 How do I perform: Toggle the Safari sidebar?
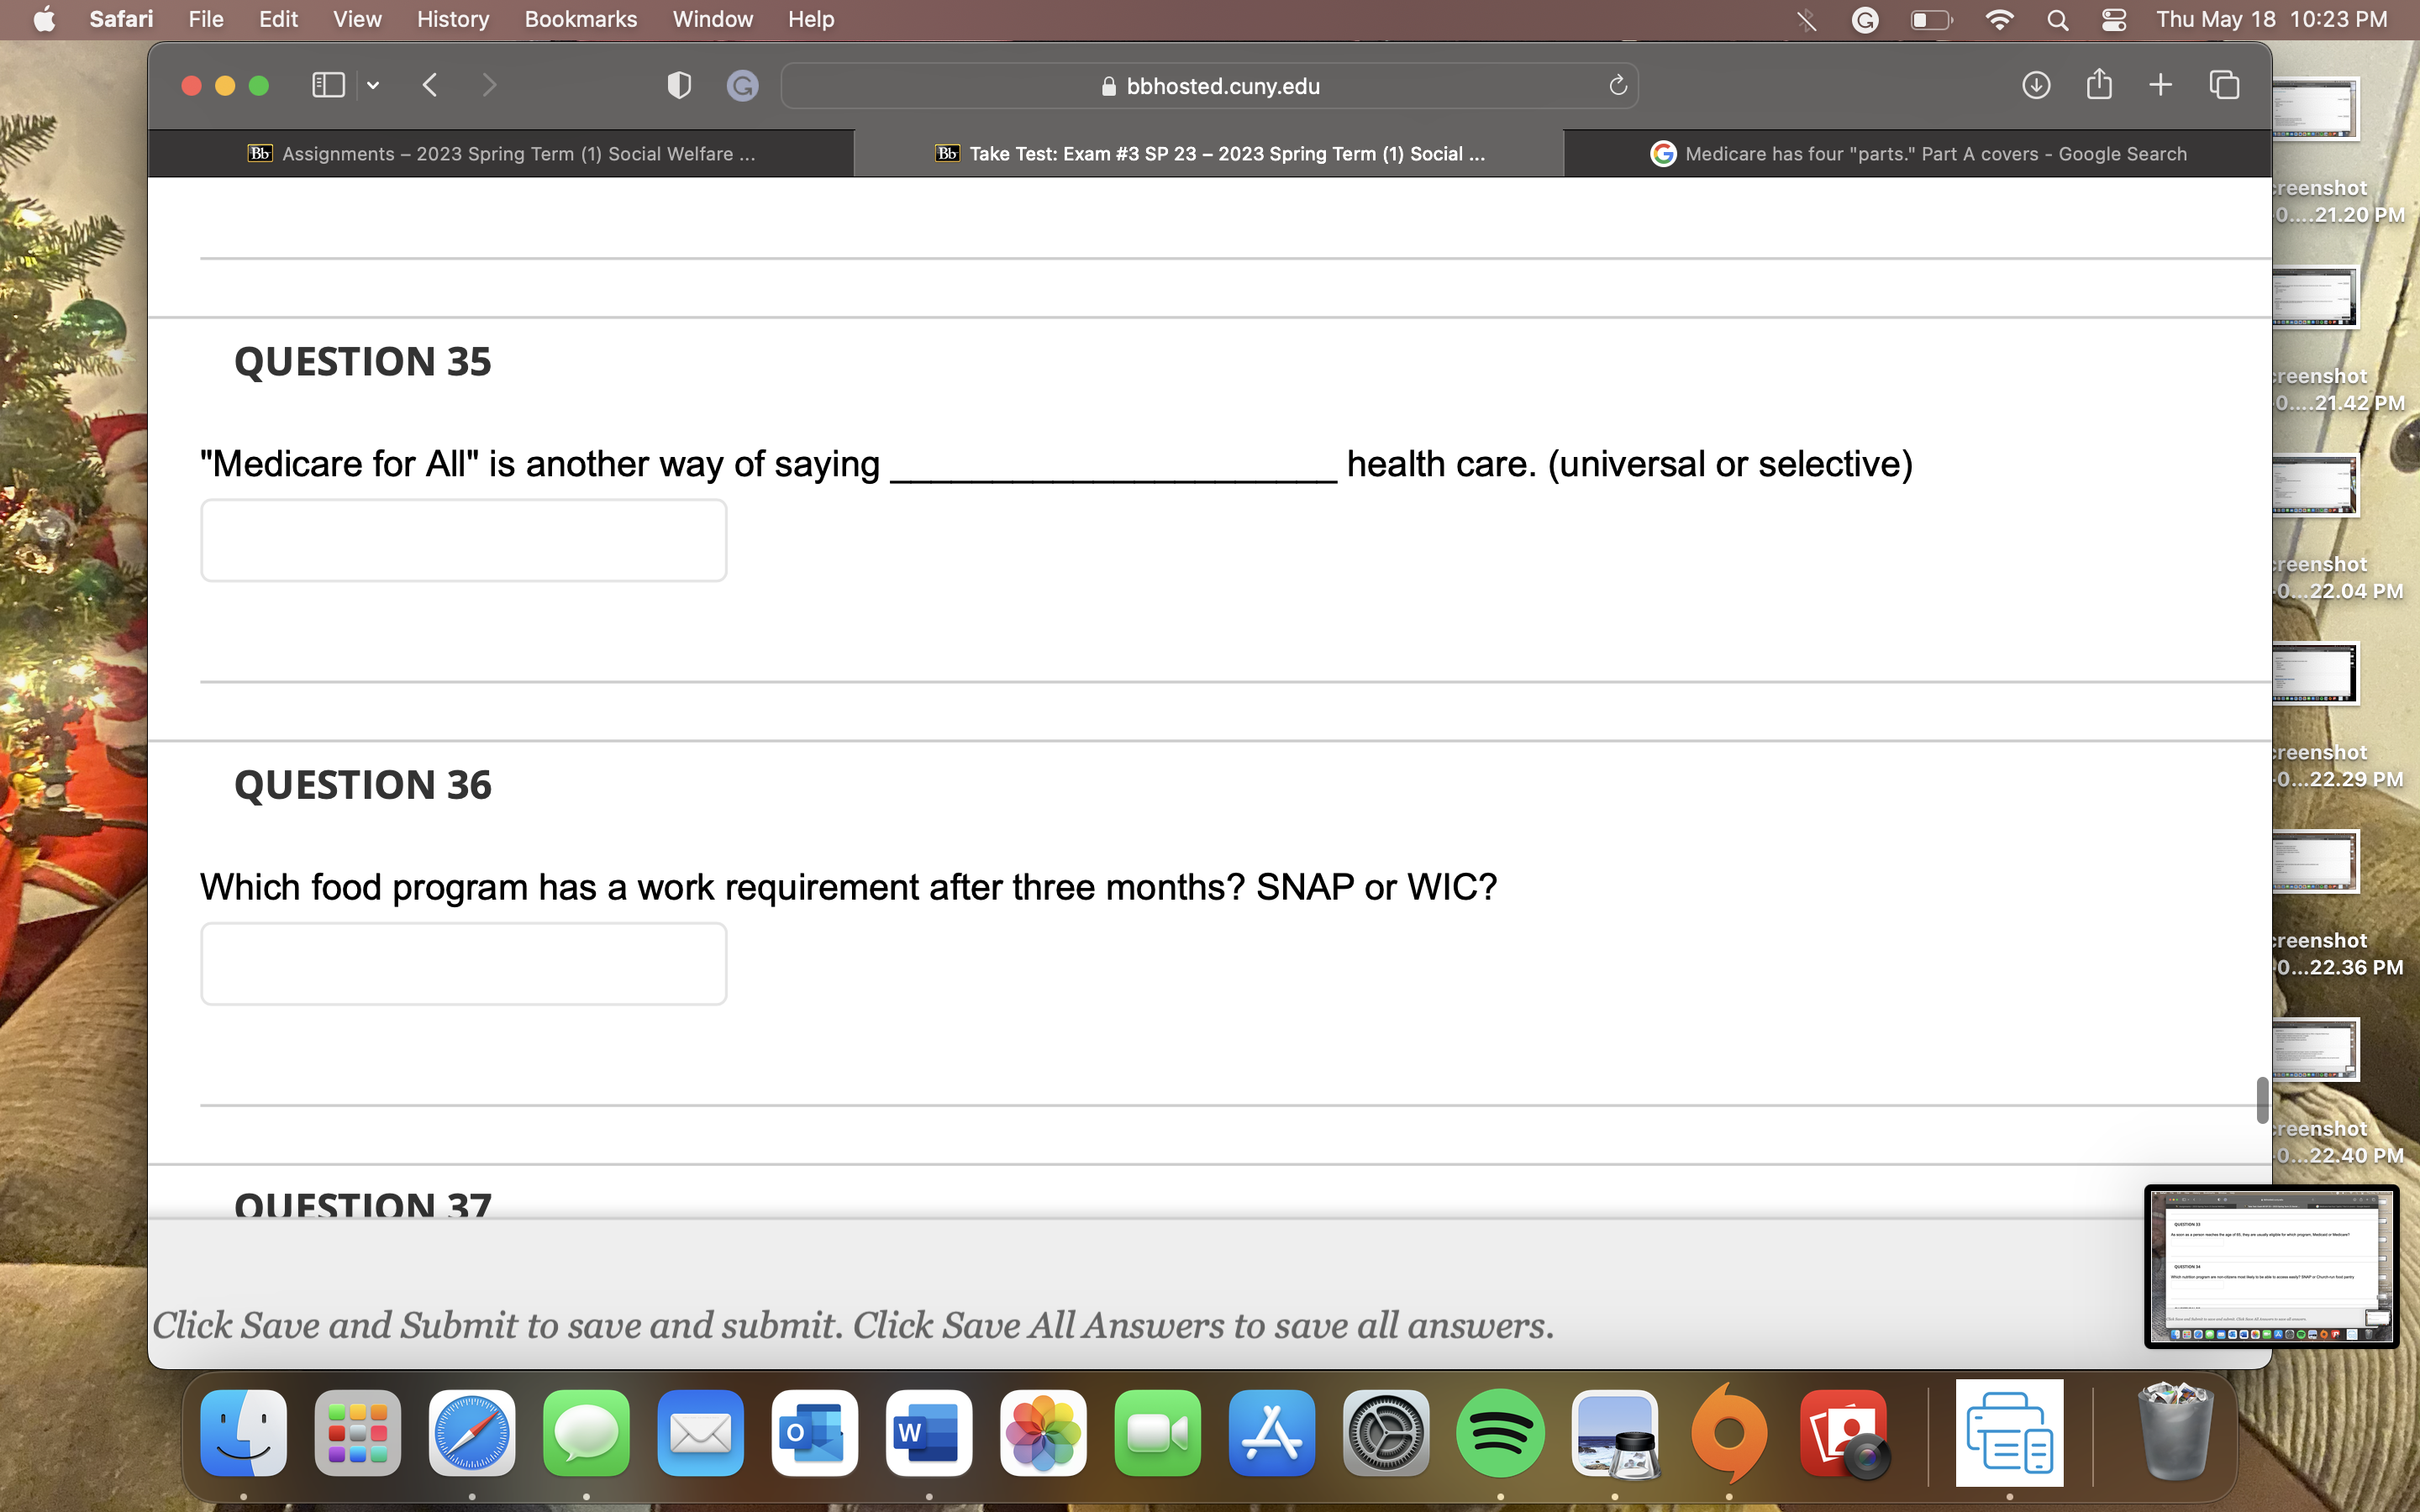tap(326, 85)
